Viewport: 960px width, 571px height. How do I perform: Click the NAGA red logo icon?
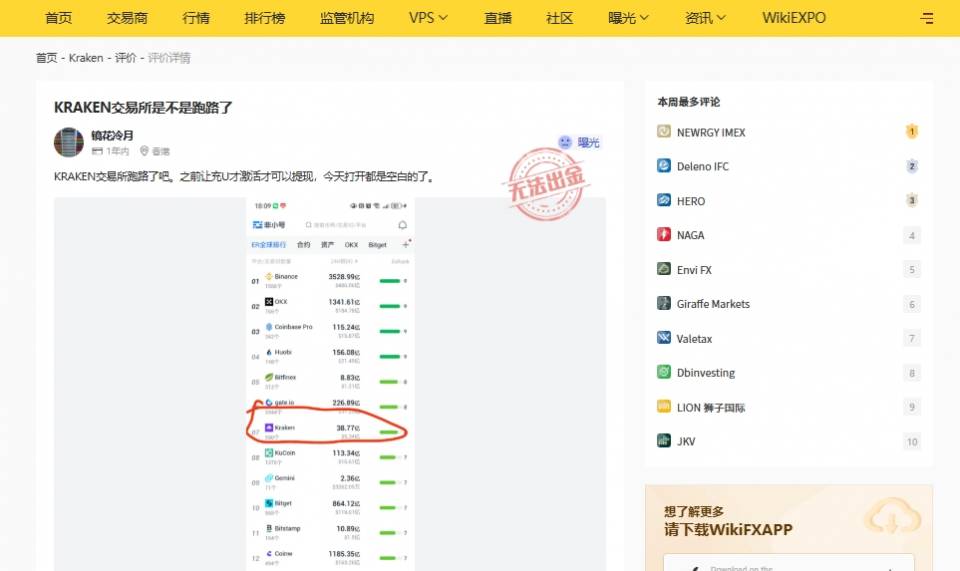pyautogui.click(x=664, y=234)
